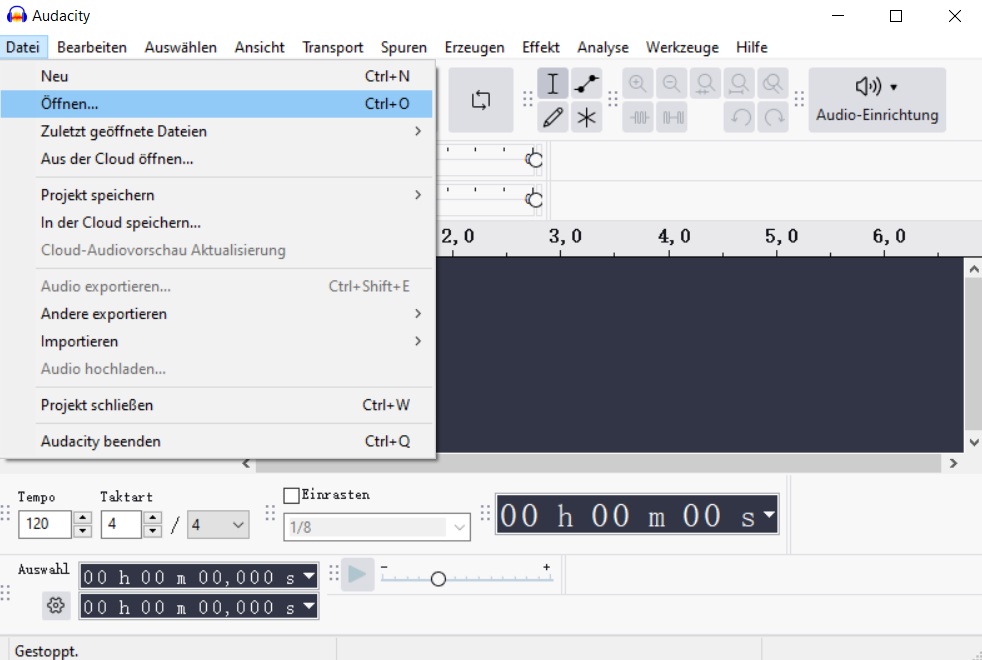
Task: Click the Fit Project to Width icon
Action: [739, 84]
